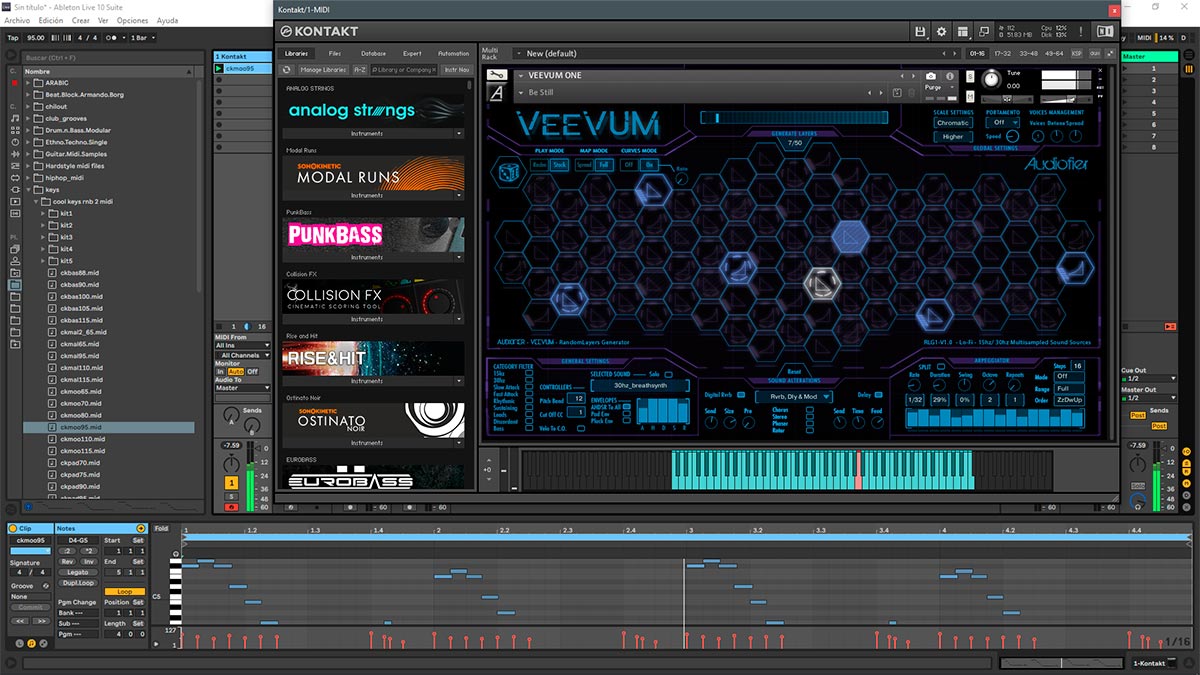Click the previous snapshot arrow on Be Still
The height and width of the screenshot is (675, 1200).
[x=869, y=93]
